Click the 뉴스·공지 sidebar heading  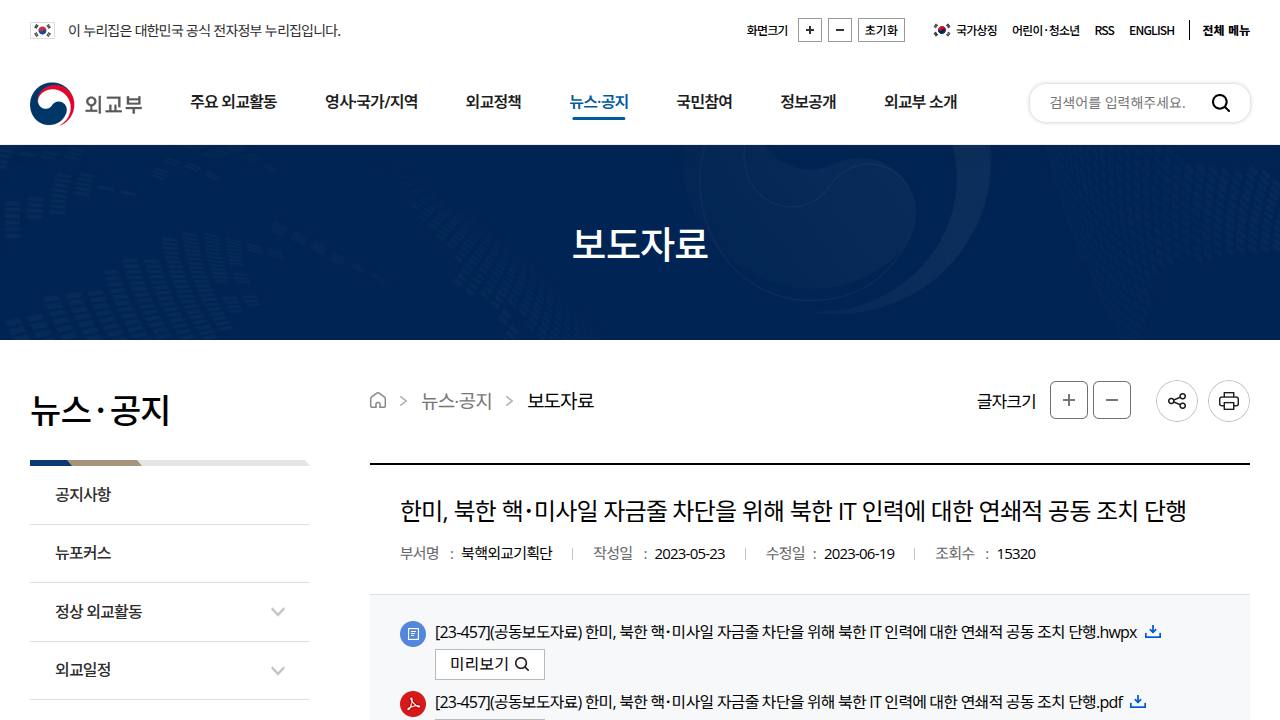pyautogui.click(x=100, y=411)
